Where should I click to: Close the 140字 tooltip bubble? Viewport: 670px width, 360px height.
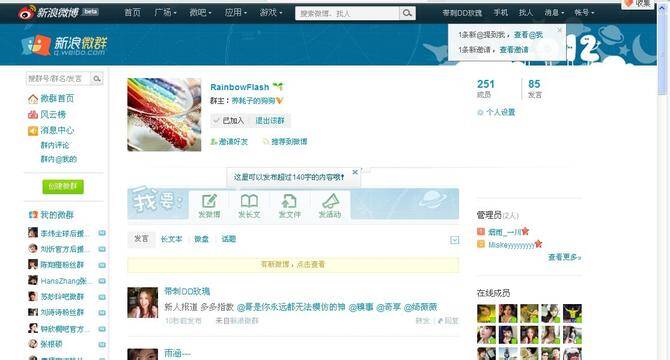coord(355,172)
